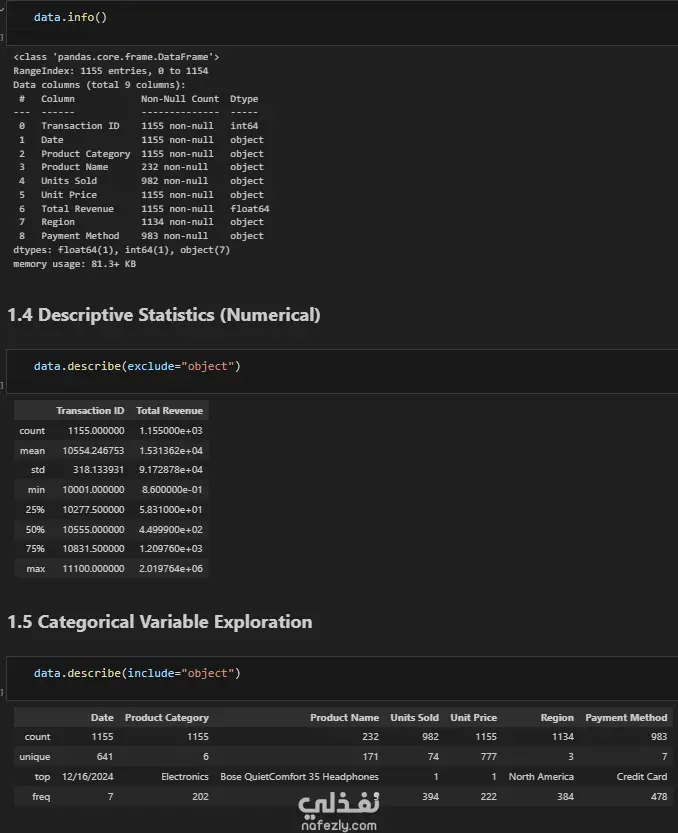Click the "mean" row label in numerical table
Screen dimensions: 678x833
(x=32, y=451)
